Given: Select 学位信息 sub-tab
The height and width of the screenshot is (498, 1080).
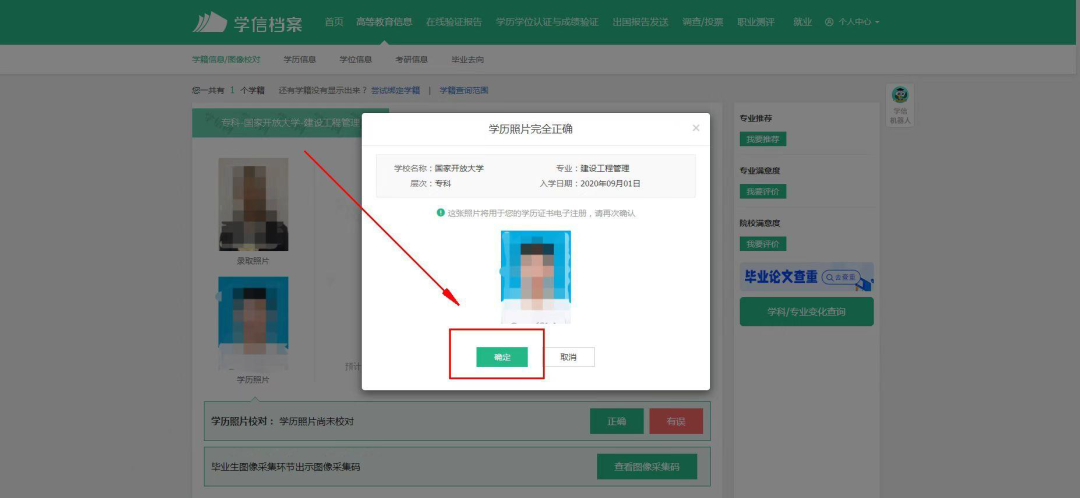Looking at the screenshot, I should 355,60.
